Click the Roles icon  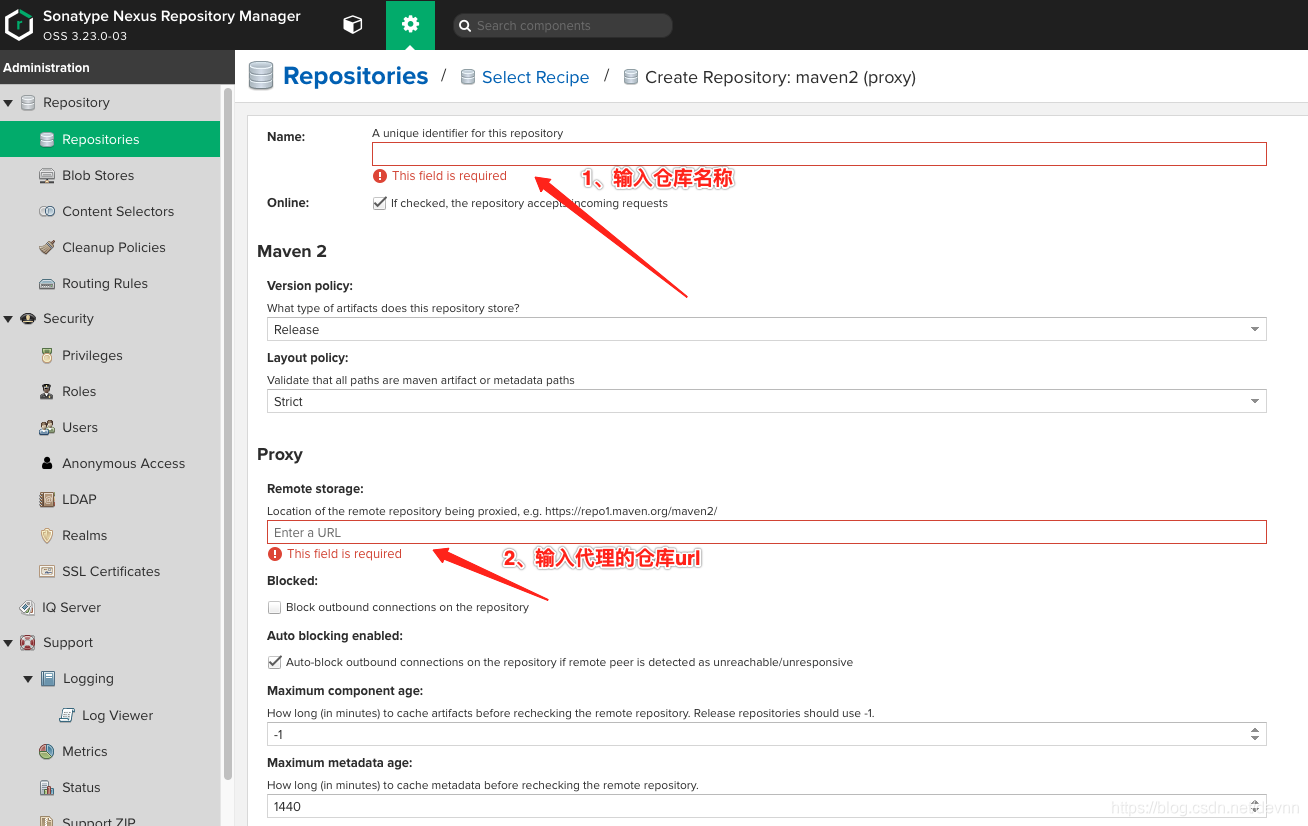pos(47,391)
